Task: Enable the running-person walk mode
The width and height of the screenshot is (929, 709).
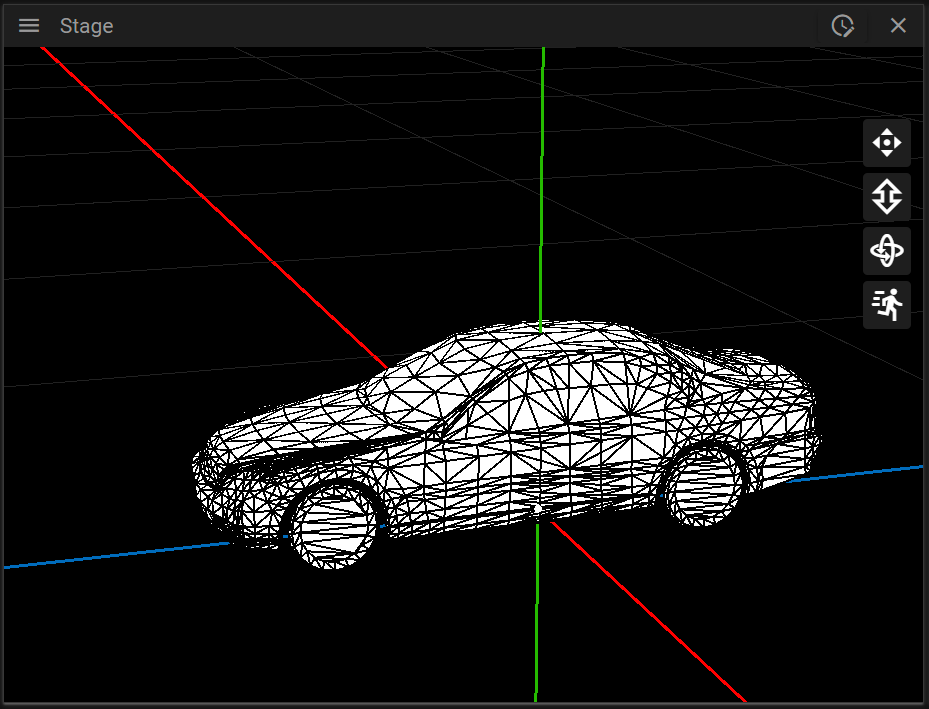Action: [886, 305]
